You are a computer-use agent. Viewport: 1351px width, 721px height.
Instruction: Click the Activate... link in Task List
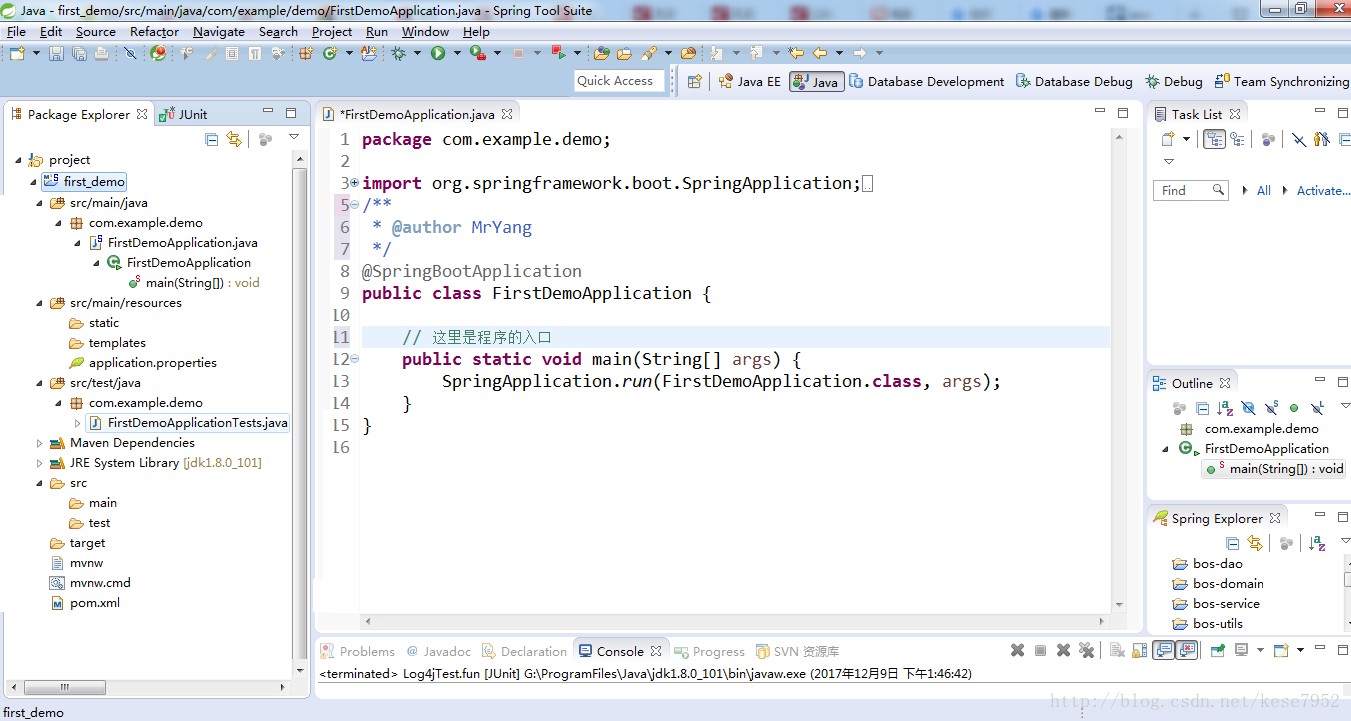1323,190
